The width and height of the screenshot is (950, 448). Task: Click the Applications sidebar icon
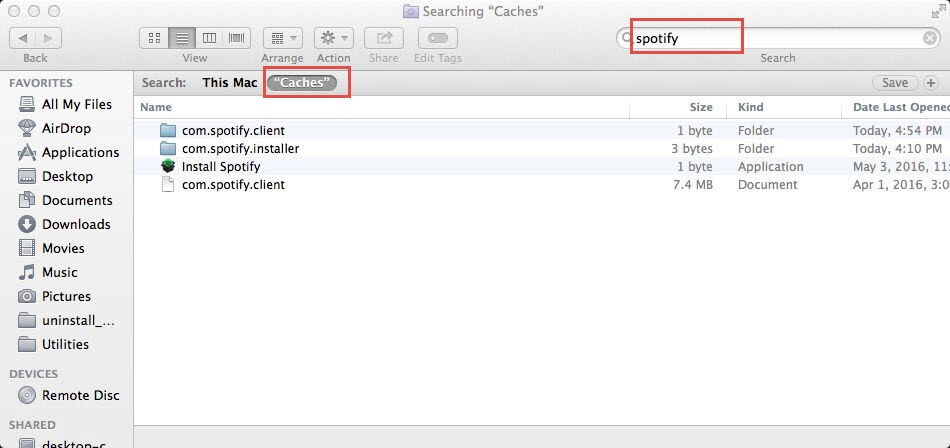[27, 152]
